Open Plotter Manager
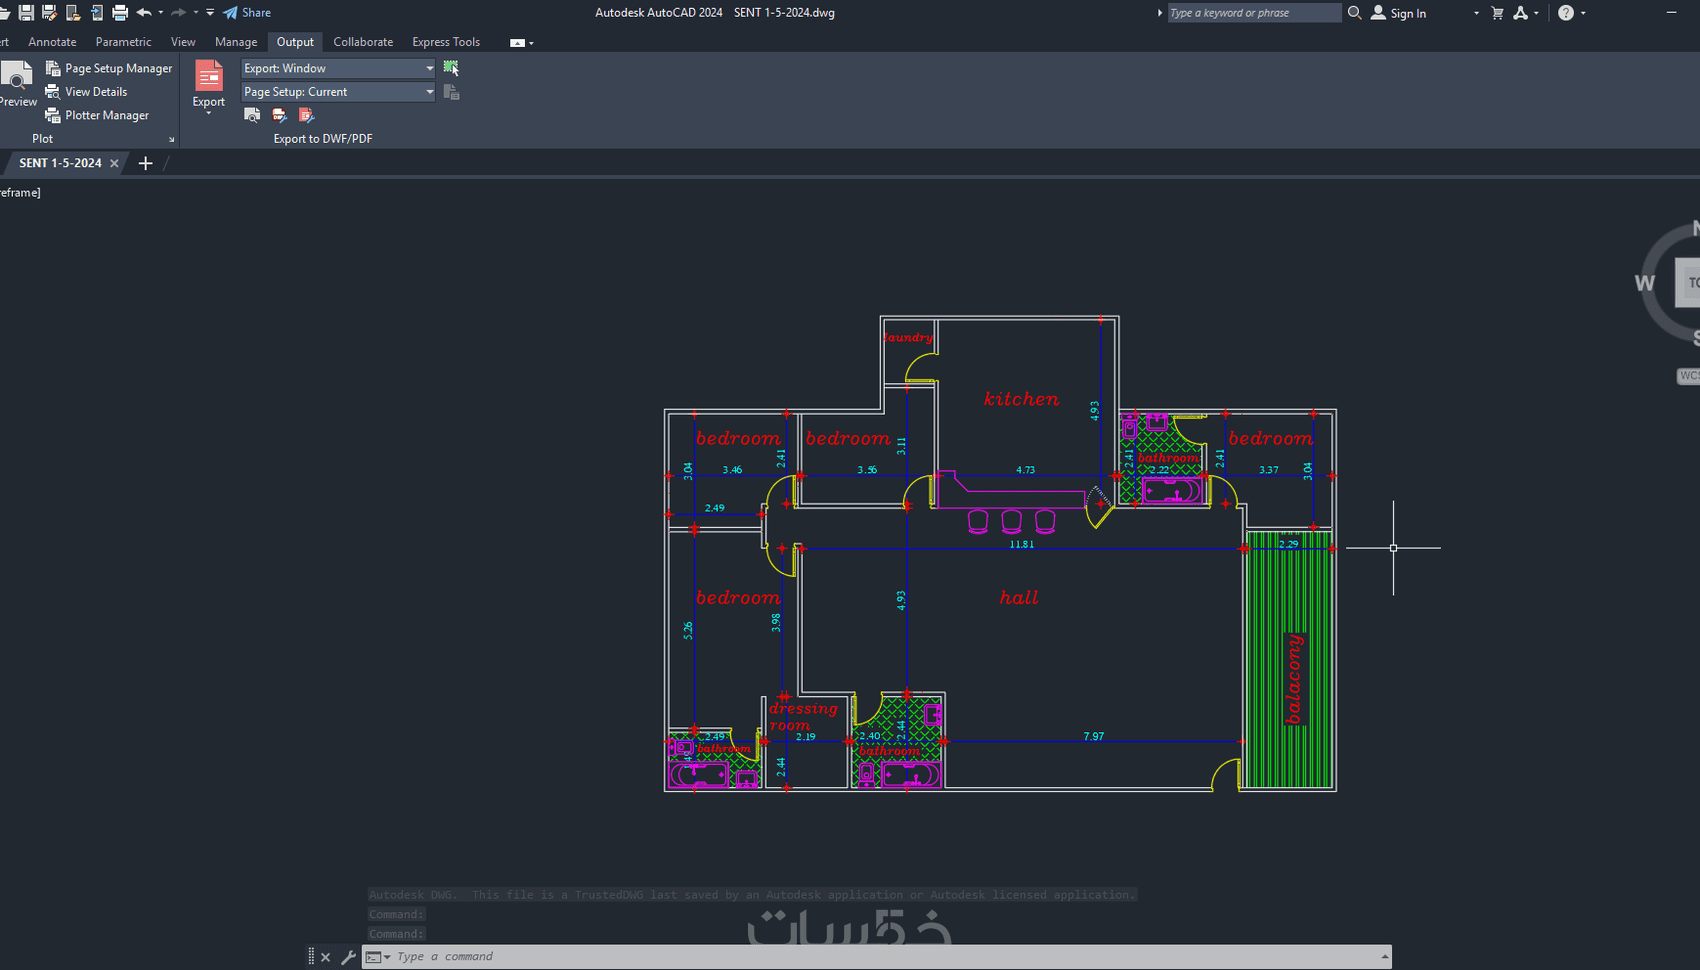The image size is (1700, 970). (x=98, y=116)
